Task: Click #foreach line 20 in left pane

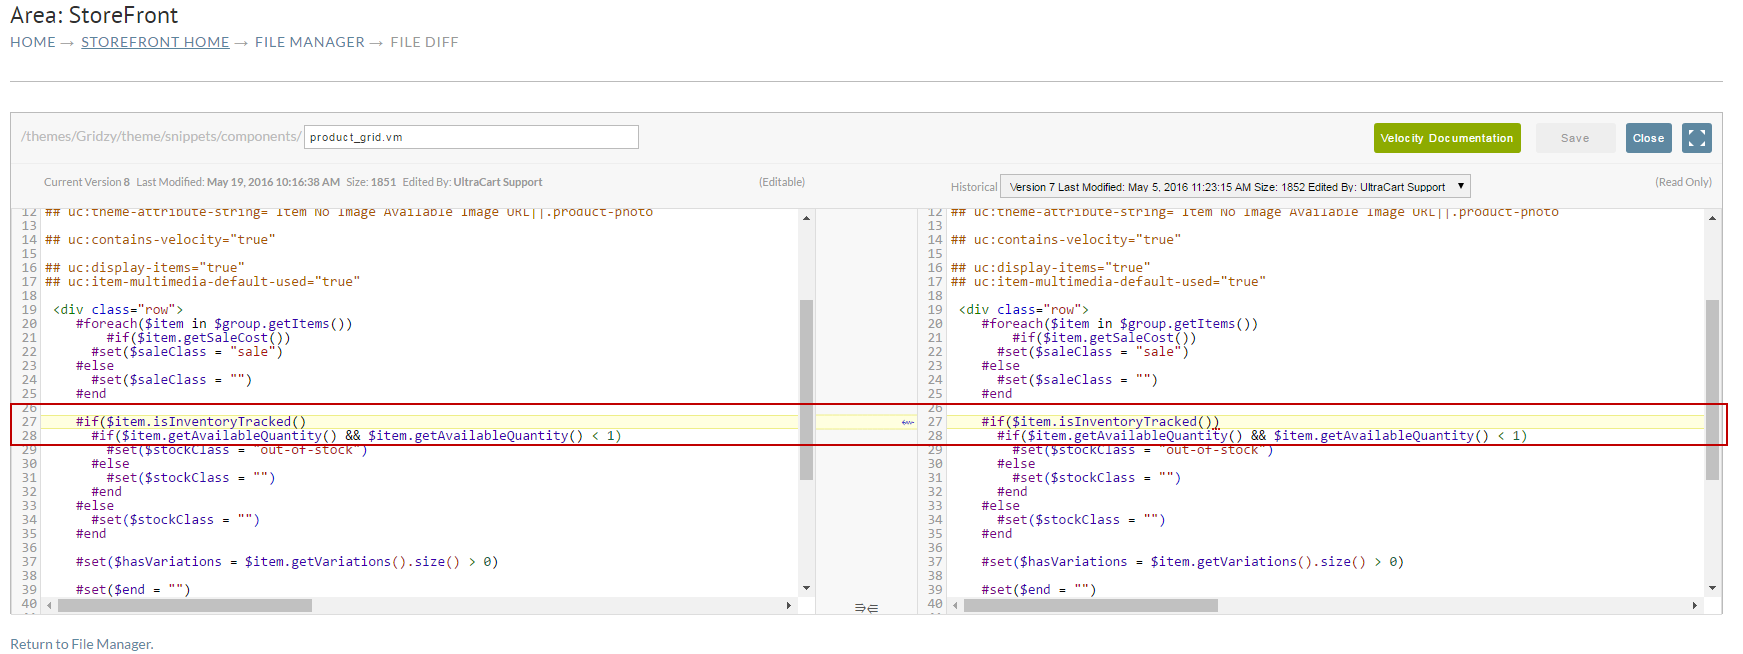Action: point(214,324)
